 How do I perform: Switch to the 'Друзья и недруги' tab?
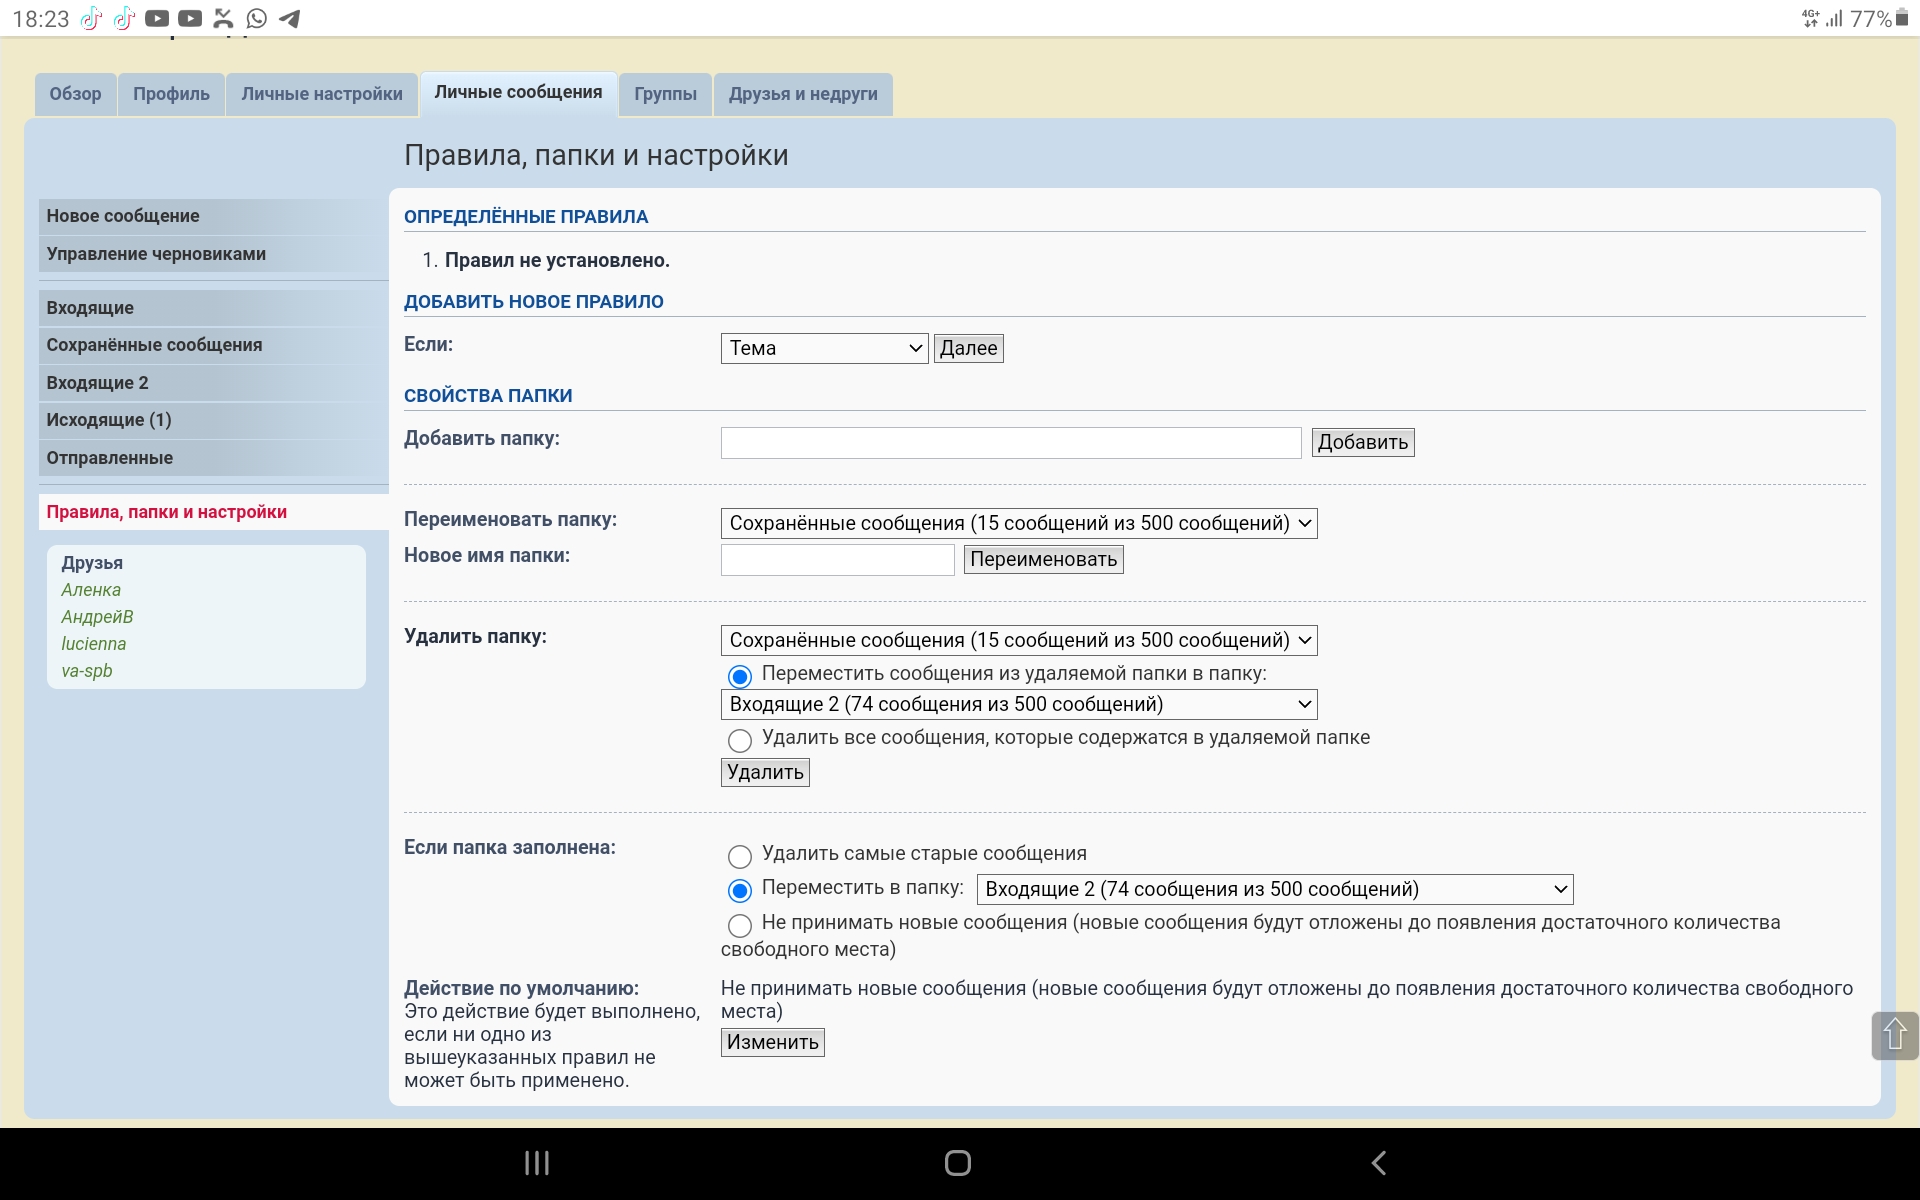pyautogui.click(x=802, y=94)
